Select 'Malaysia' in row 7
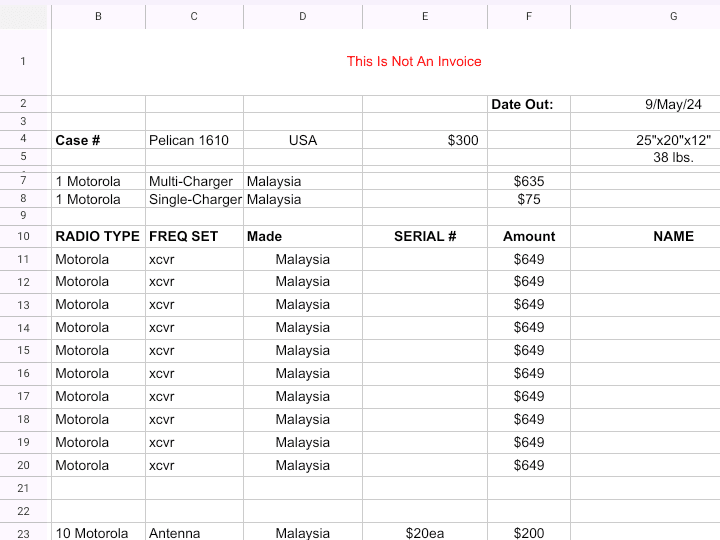 (303, 181)
